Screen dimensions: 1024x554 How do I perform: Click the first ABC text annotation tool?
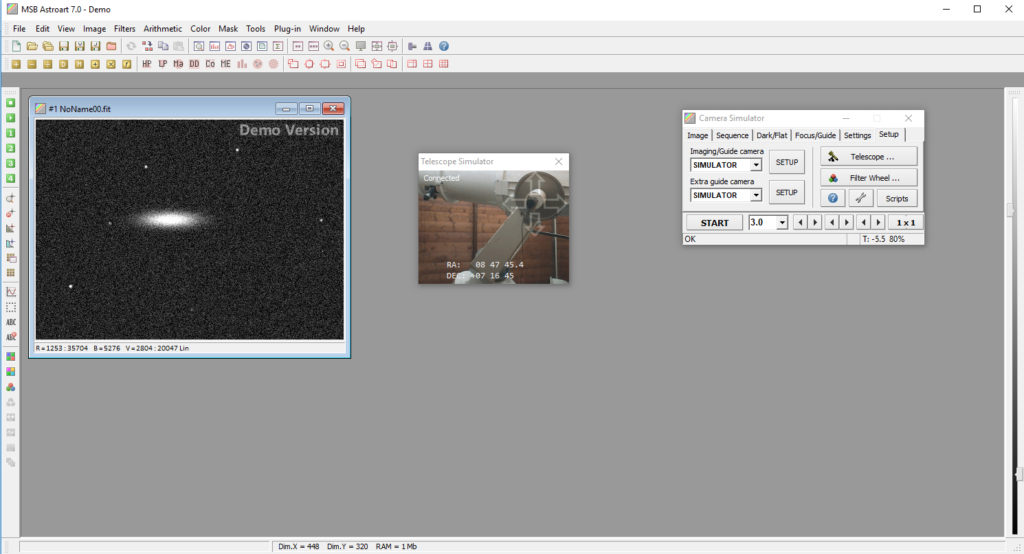(x=10, y=322)
